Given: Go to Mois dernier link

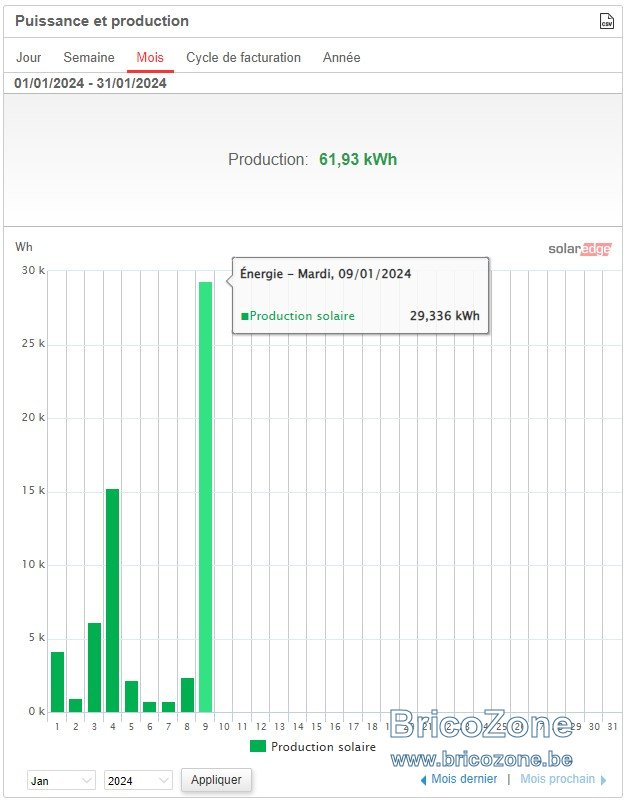Looking at the screenshot, I should point(464,779).
